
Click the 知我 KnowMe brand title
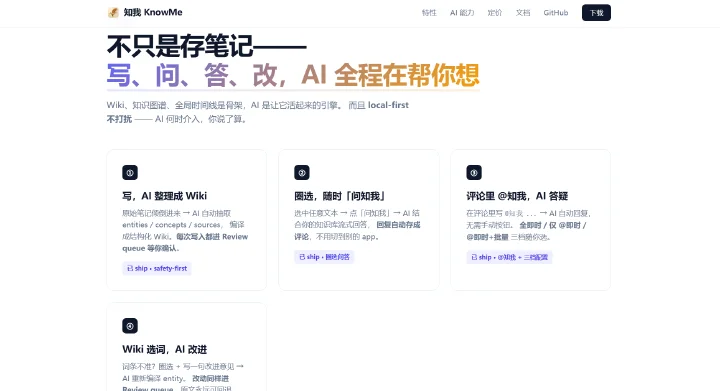point(153,12)
